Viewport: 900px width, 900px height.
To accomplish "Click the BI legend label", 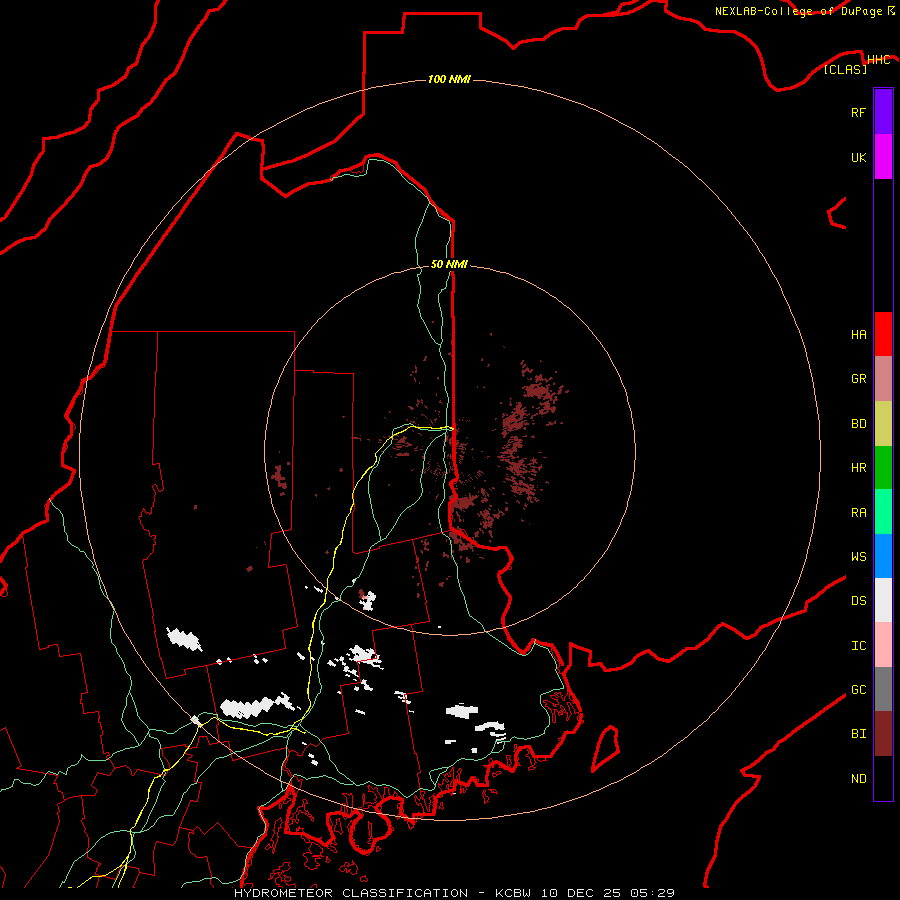I will 858,734.
